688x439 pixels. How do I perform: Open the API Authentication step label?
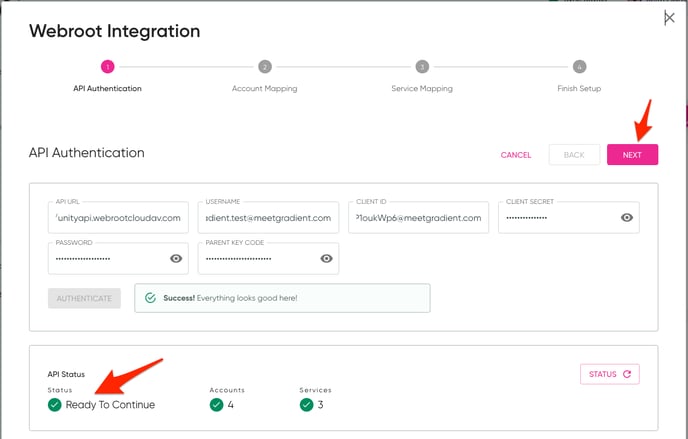coord(108,89)
